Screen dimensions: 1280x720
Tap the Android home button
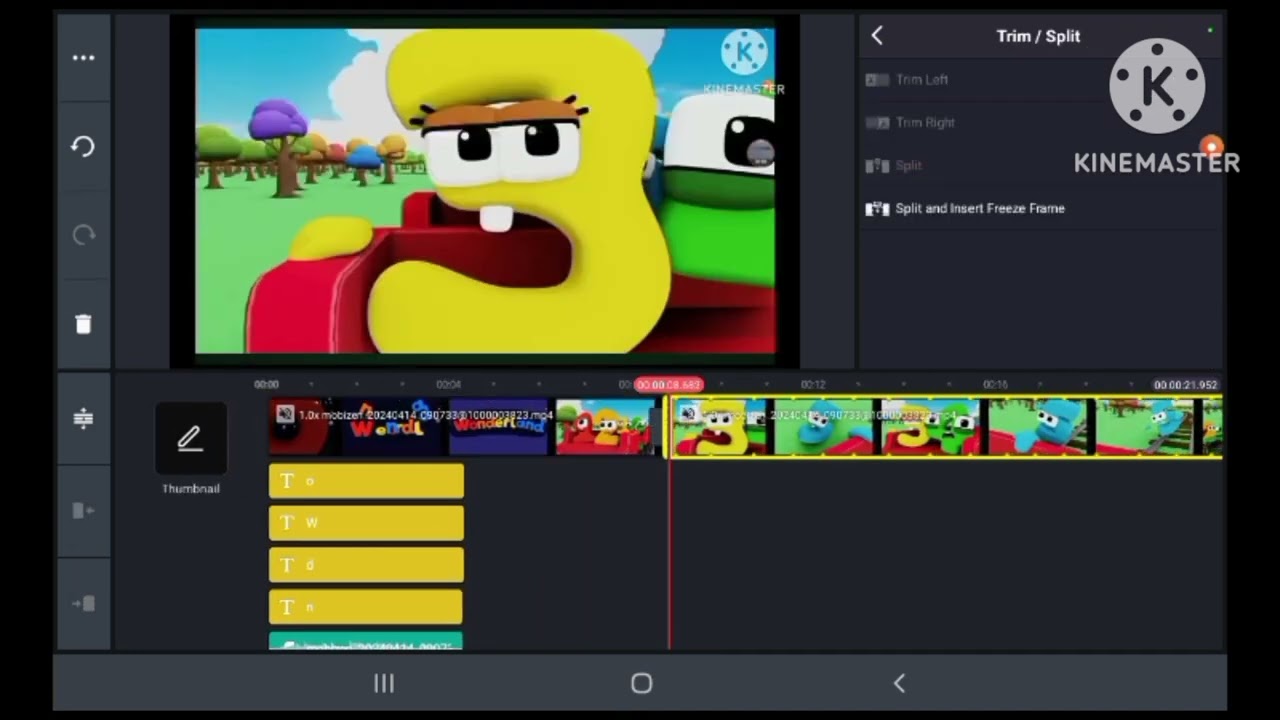pyautogui.click(x=642, y=683)
